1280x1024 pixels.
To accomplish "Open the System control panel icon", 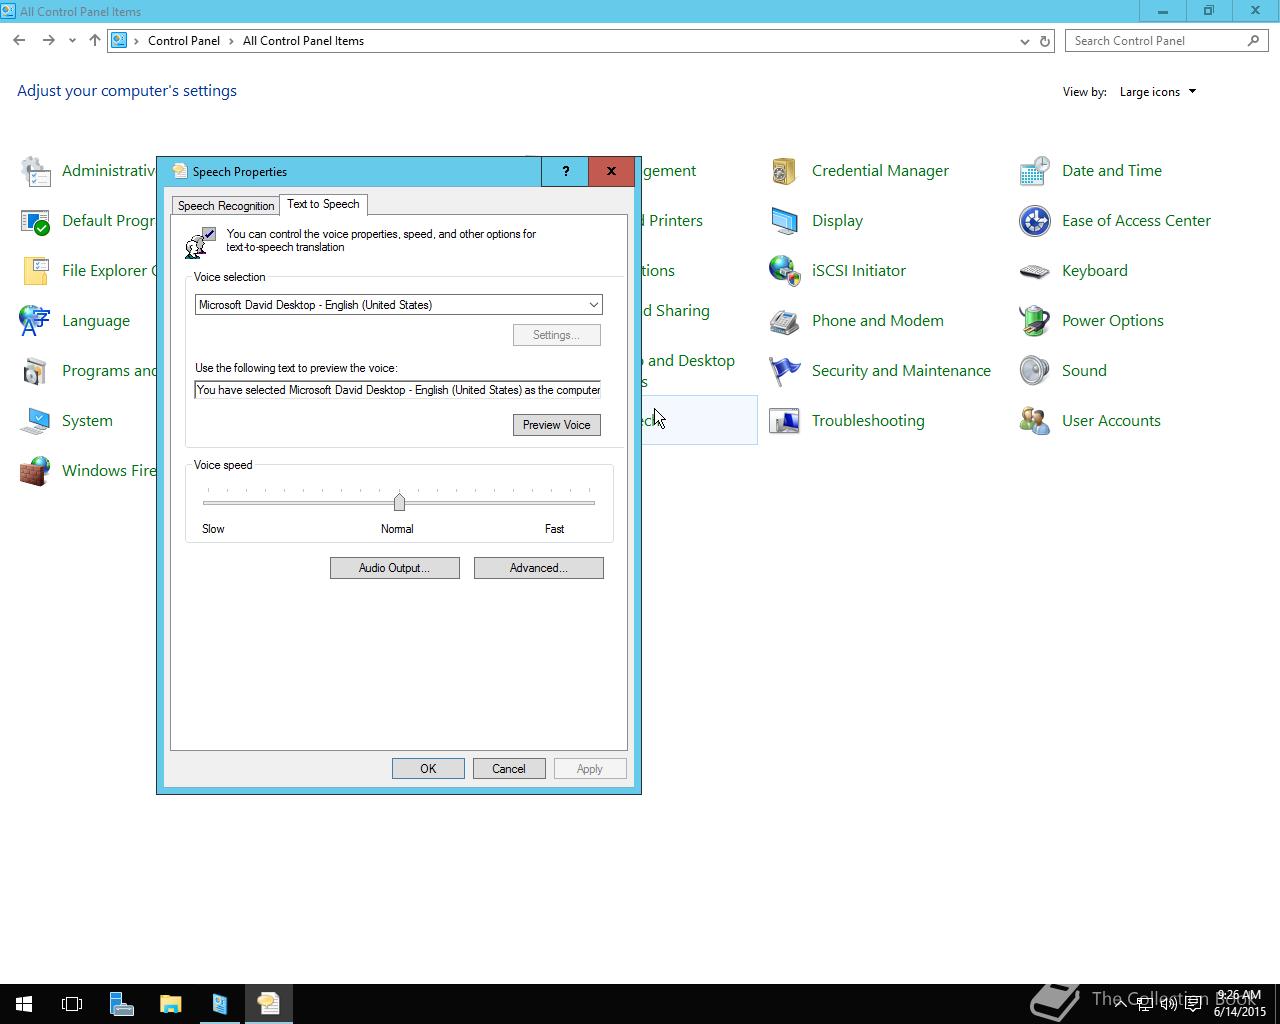I will pyautogui.click(x=35, y=421).
